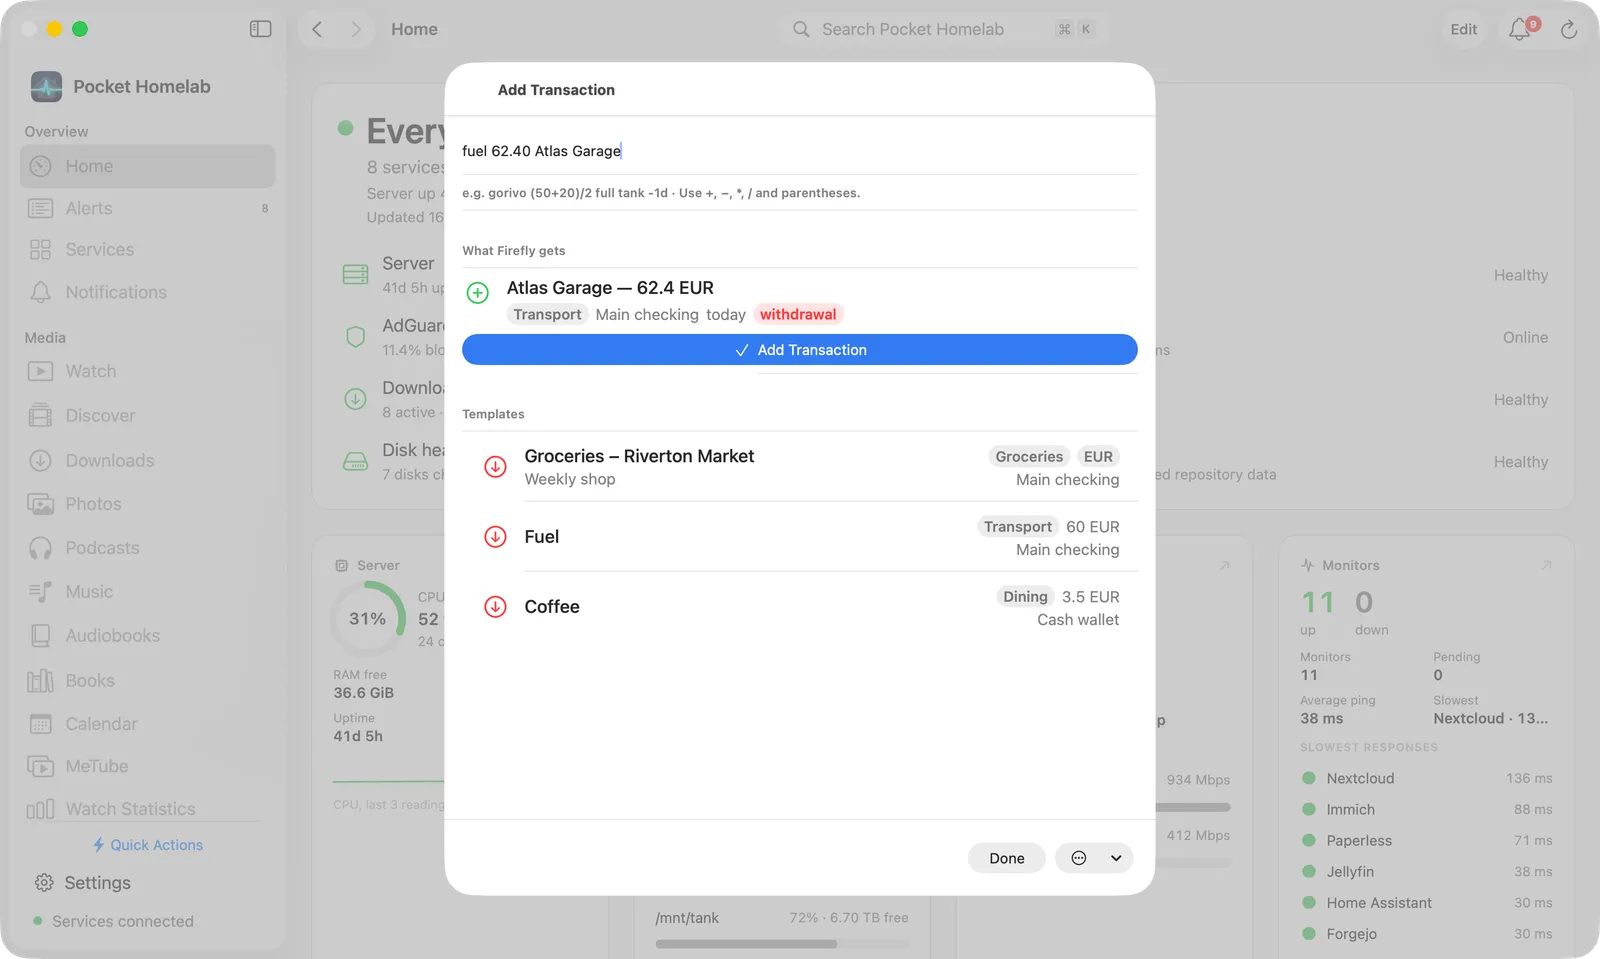Open the notifications bell in toolbar
Viewport: 1600px width, 959px height.
pos(1520,29)
